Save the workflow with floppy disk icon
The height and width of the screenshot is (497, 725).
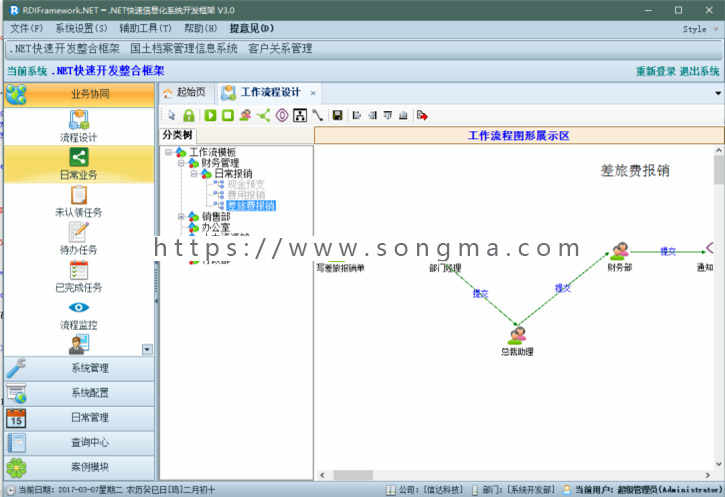click(338, 115)
